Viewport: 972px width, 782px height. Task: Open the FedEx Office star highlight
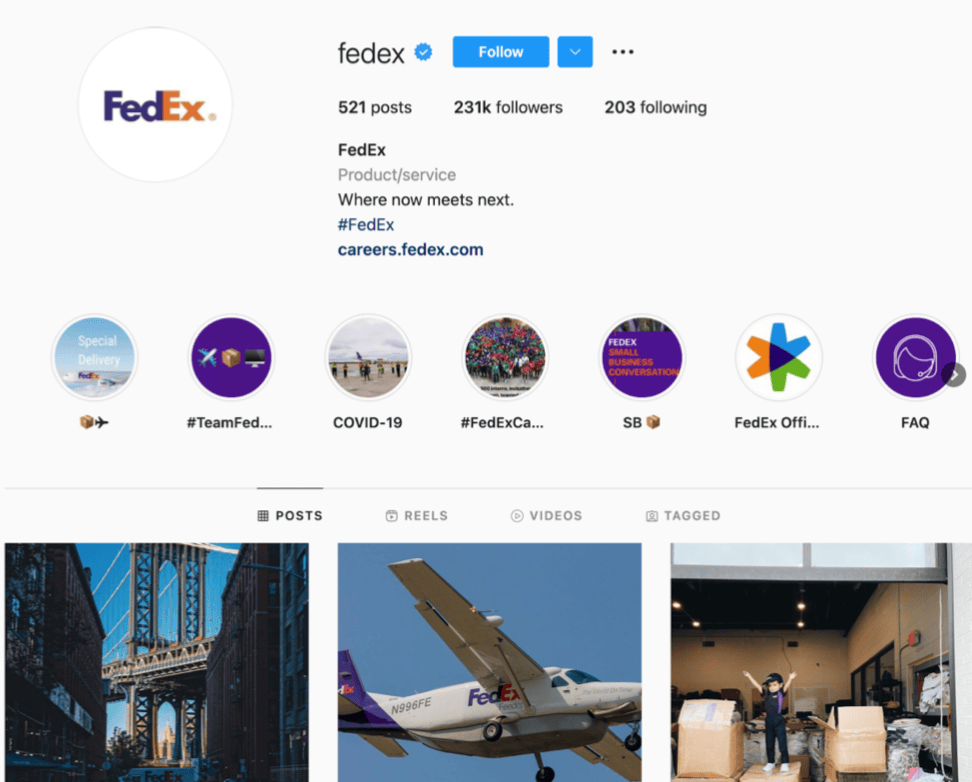coord(779,357)
